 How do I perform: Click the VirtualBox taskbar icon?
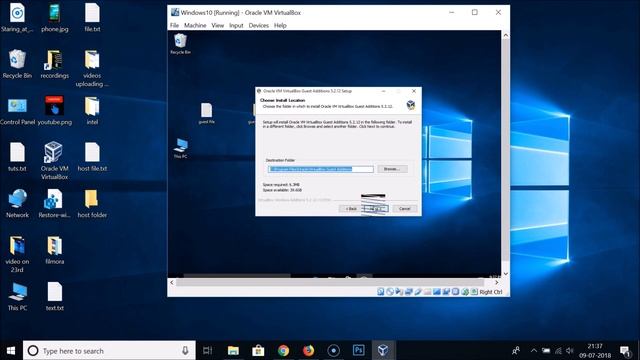pyautogui.click(x=383, y=350)
